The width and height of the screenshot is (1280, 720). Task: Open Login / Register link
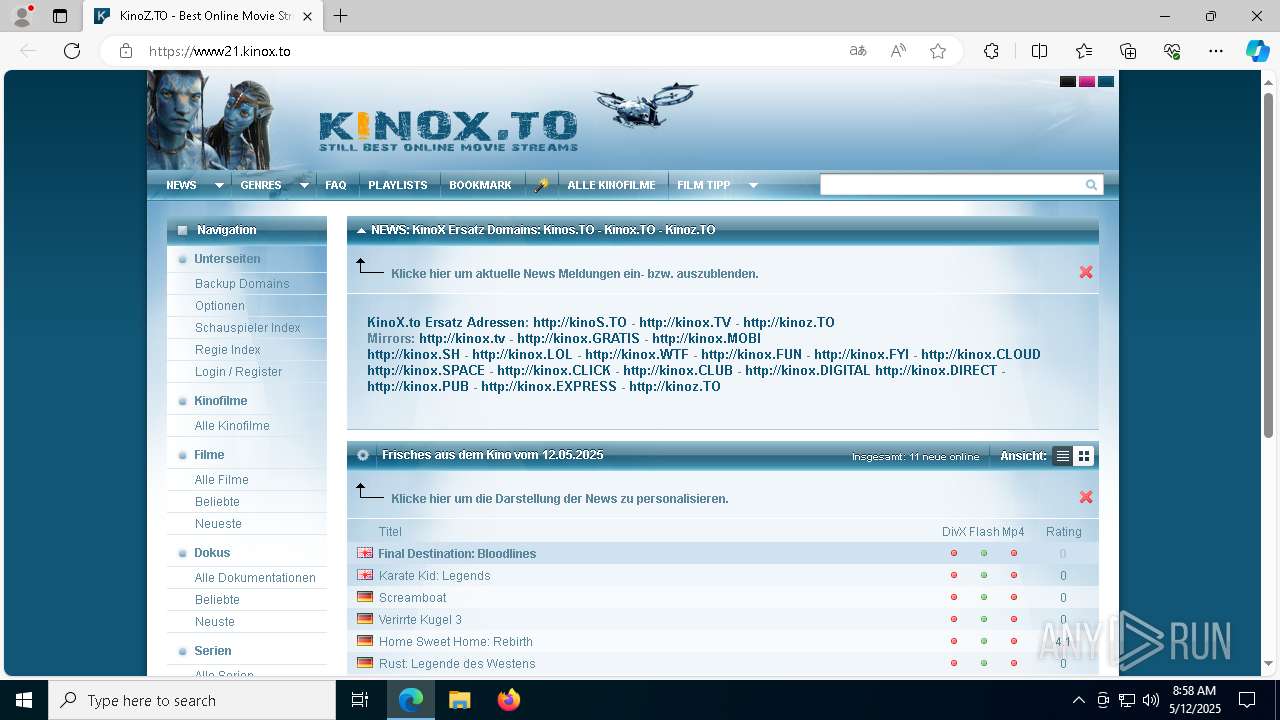(x=238, y=372)
